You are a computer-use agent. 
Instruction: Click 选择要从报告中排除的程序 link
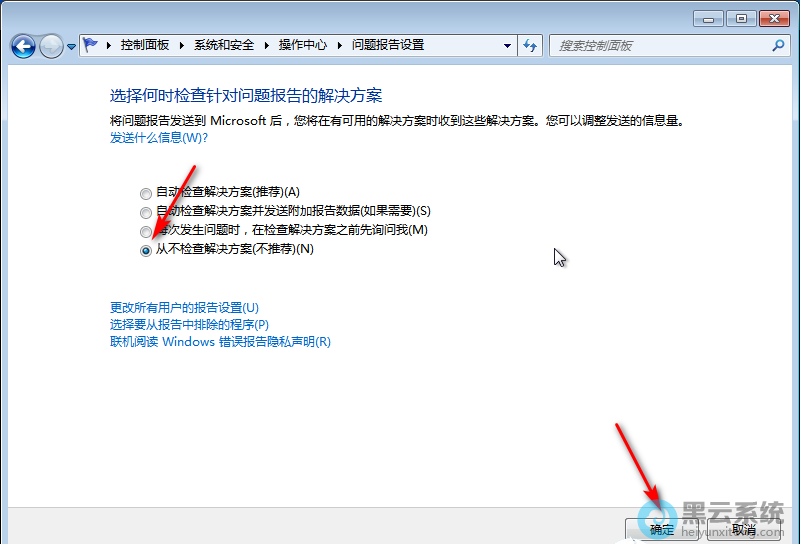[189, 324]
